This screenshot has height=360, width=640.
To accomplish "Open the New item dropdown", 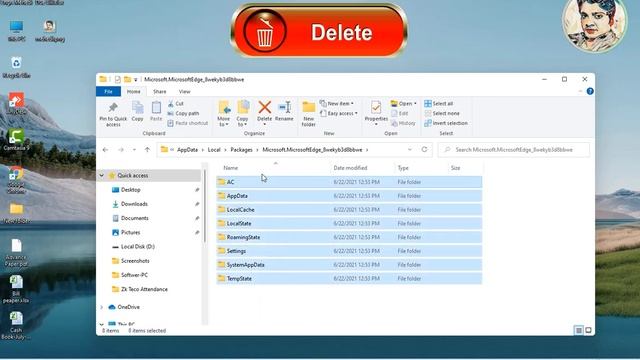I will pyautogui.click(x=337, y=104).
